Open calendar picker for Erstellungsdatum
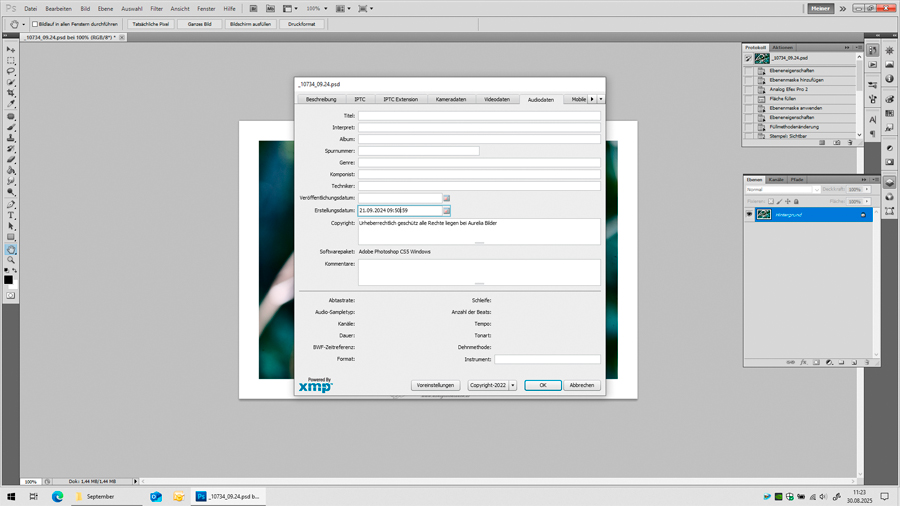Viewport: 900px width, 506px height. coord(446,211)
